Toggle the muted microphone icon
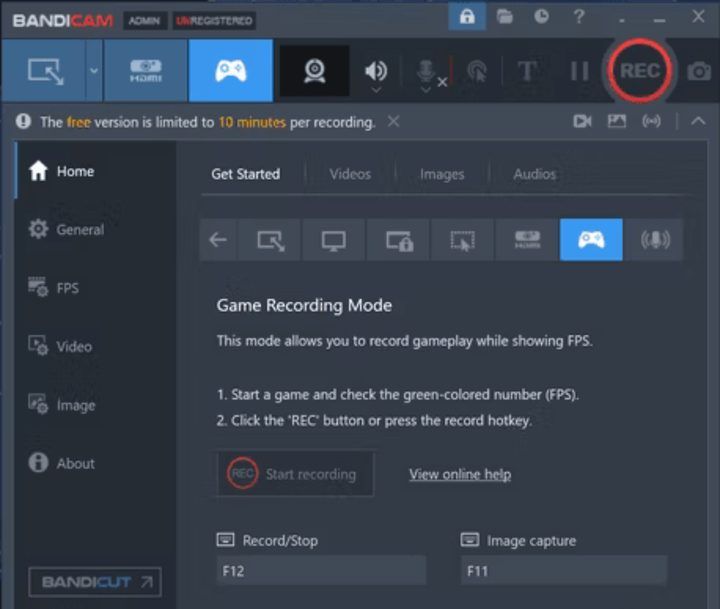The width and height of the screenshot is (720, 609). point(426,71)
